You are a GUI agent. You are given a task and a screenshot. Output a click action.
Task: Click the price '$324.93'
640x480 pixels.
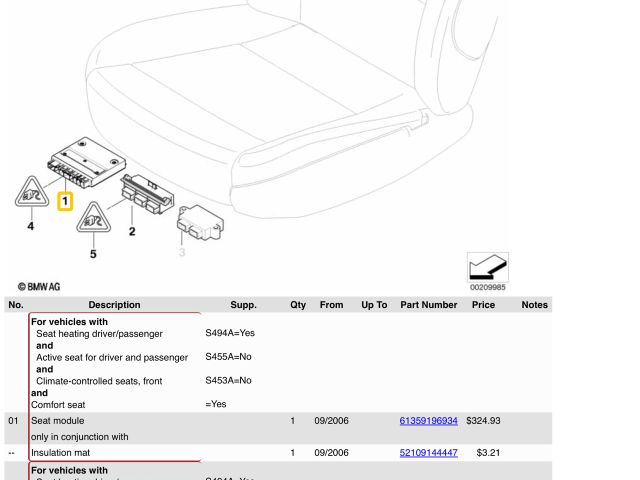pos(483,420)
